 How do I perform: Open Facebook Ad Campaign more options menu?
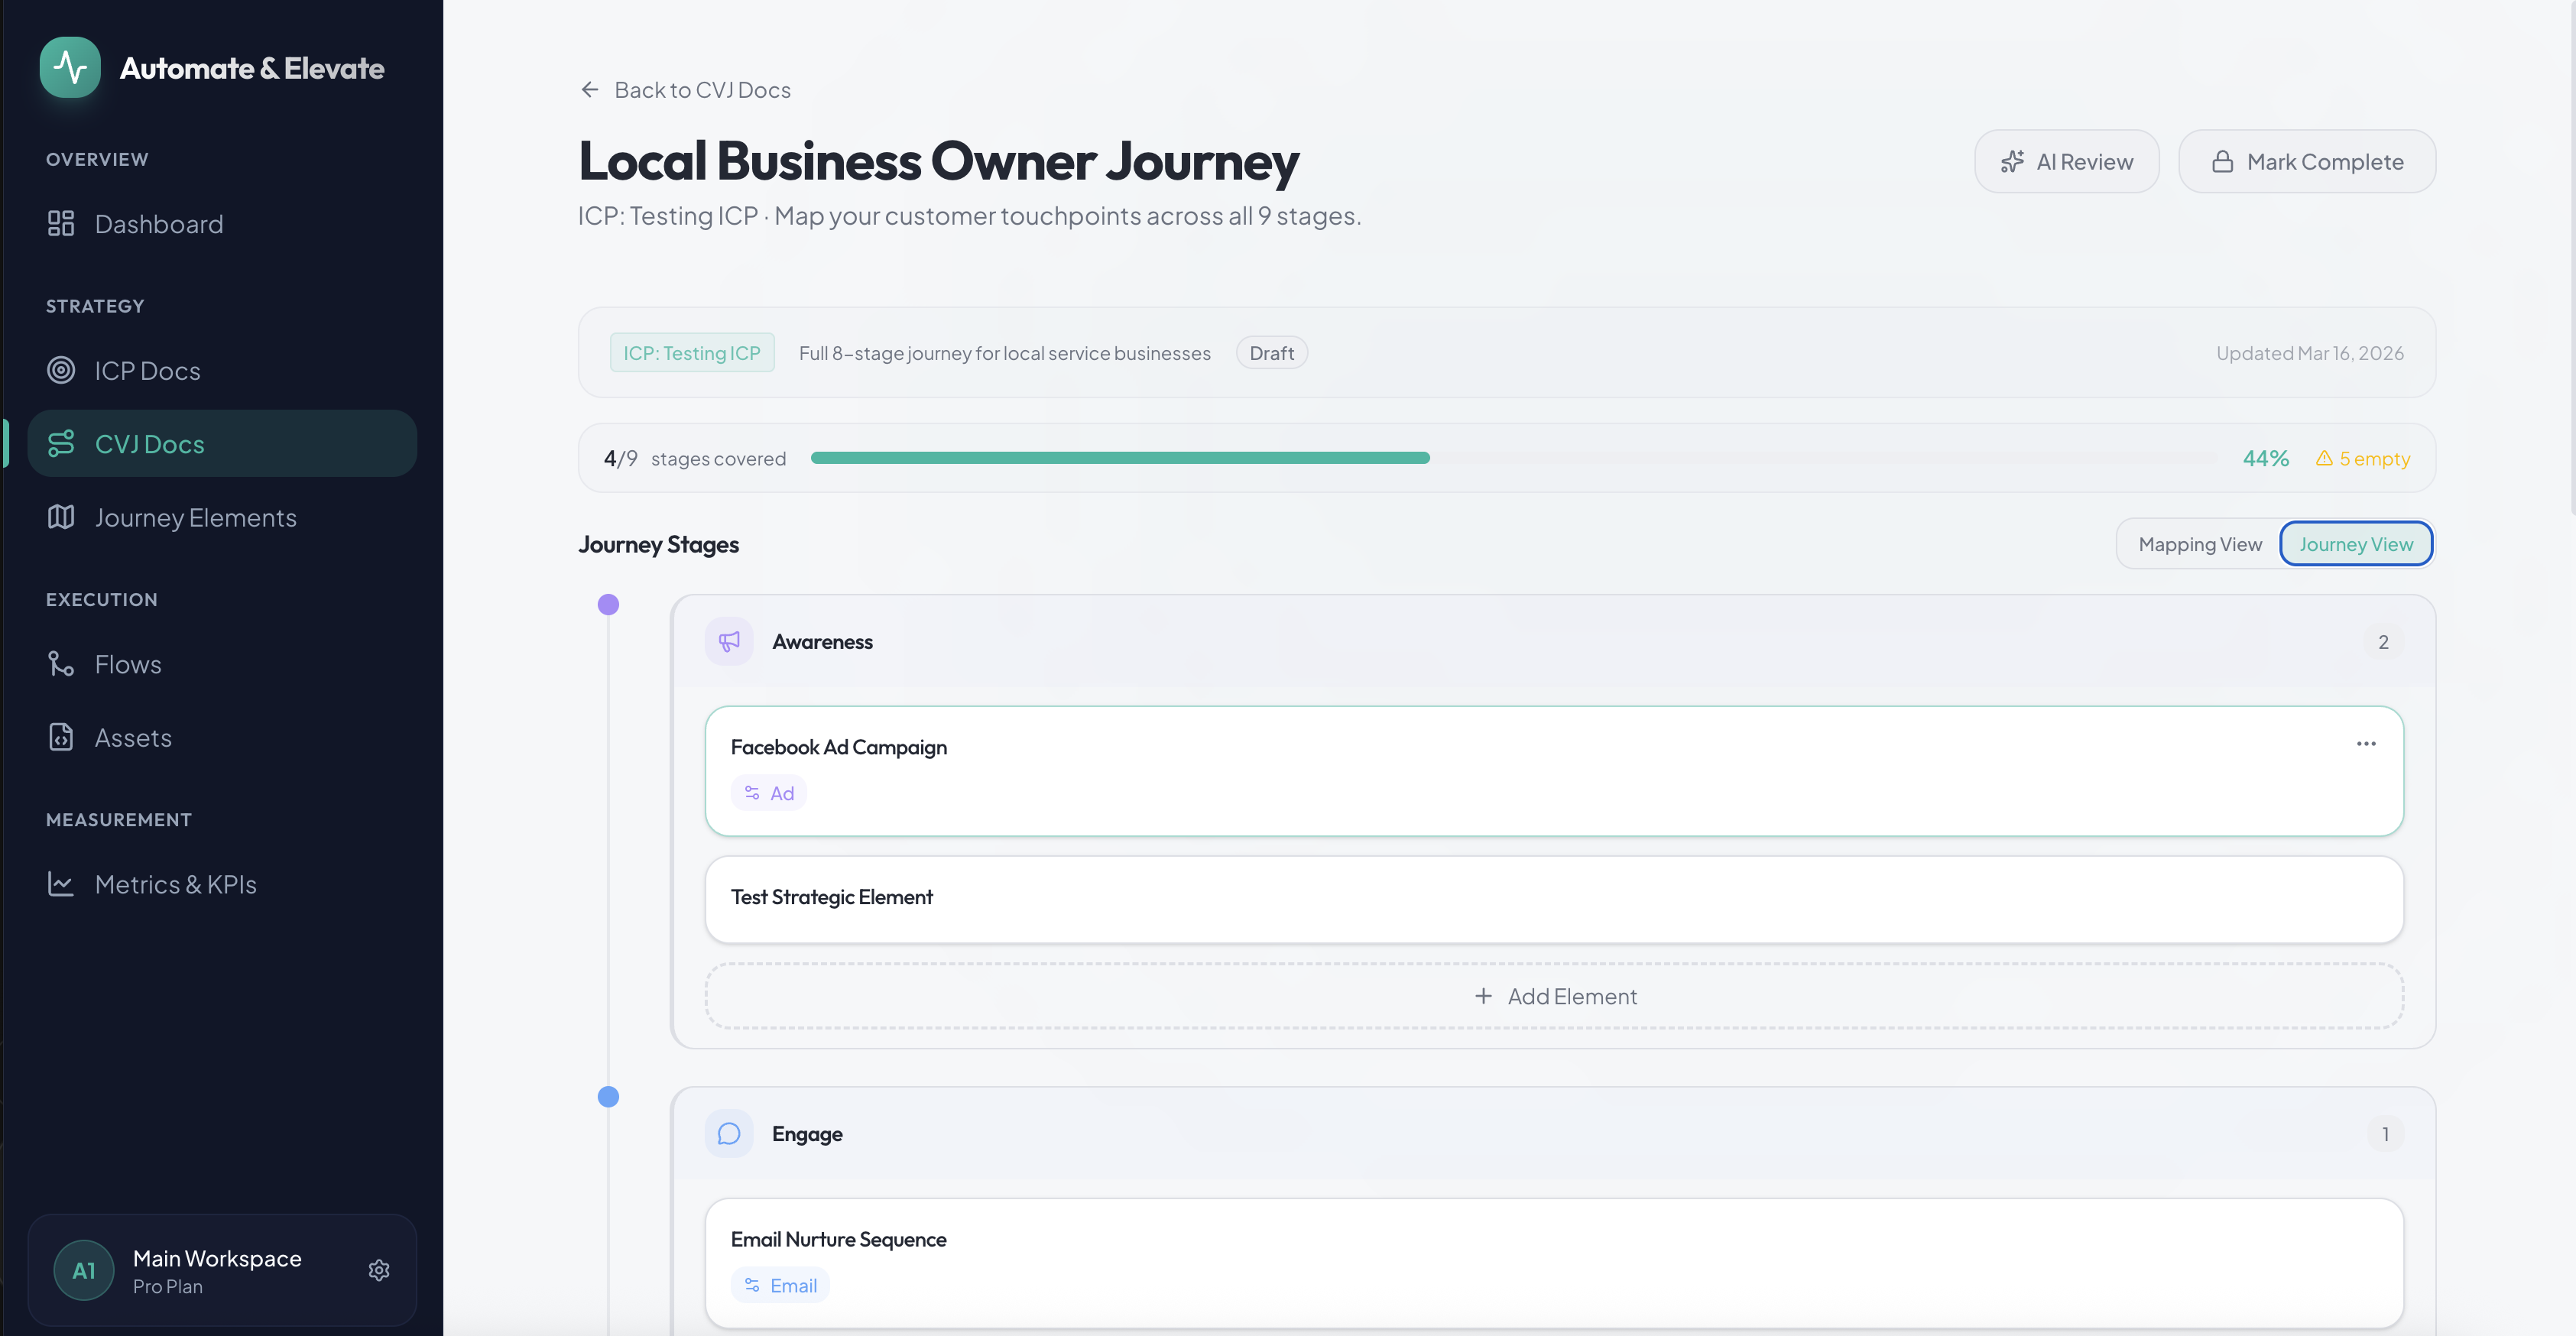tap(2366, 744)
